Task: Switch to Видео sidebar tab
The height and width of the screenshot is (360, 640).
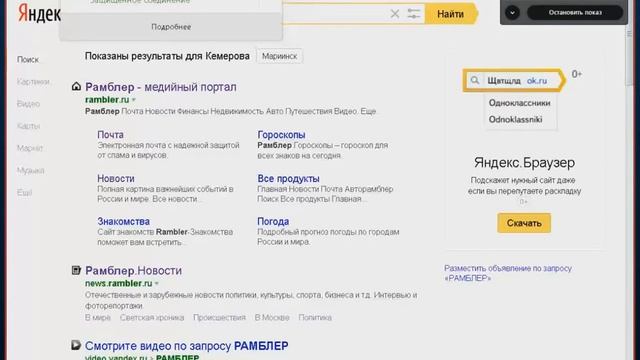Action: [28, 104]
